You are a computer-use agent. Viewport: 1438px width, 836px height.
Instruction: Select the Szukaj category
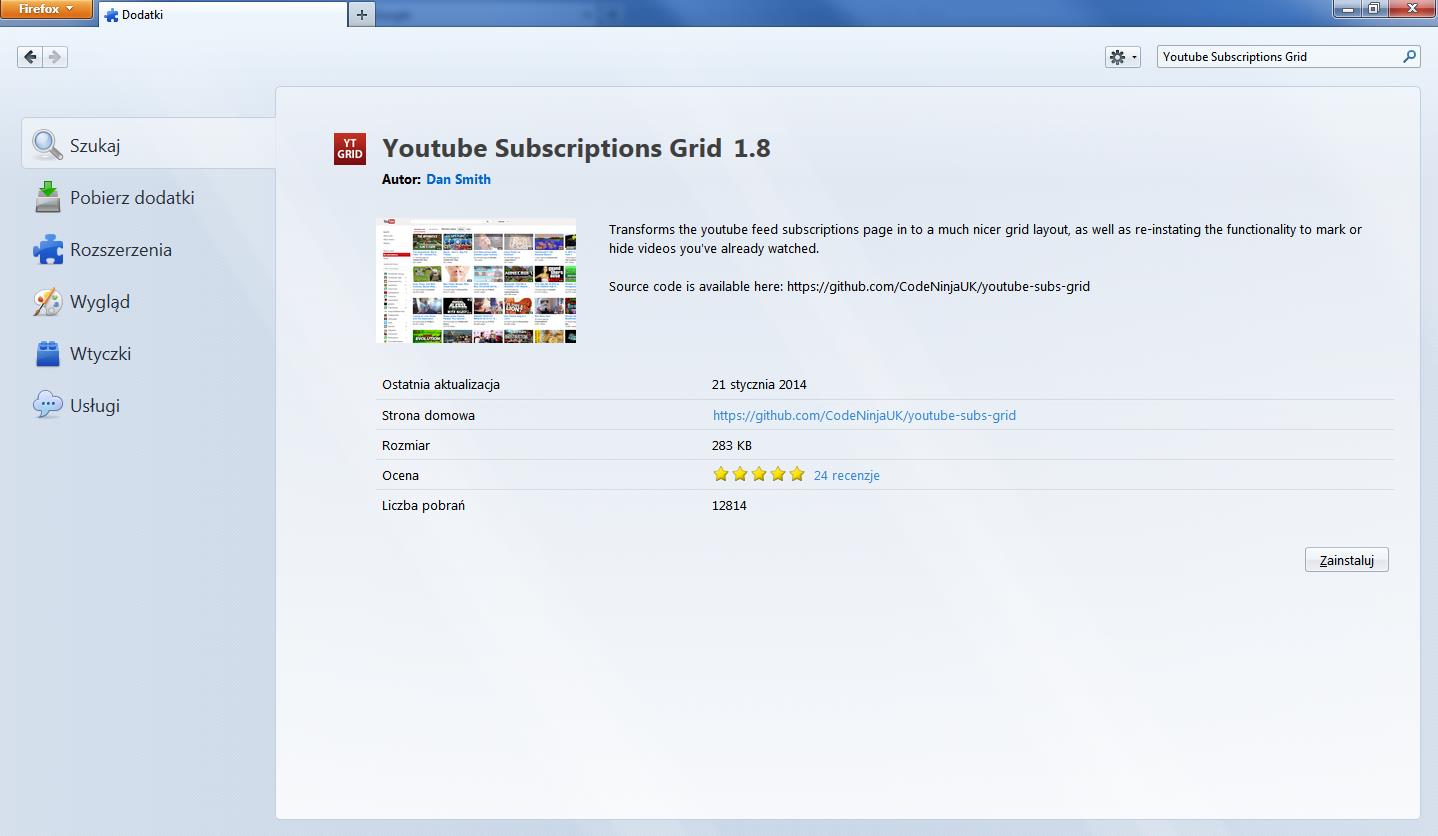pyautogui.click(x=148, y=145)
